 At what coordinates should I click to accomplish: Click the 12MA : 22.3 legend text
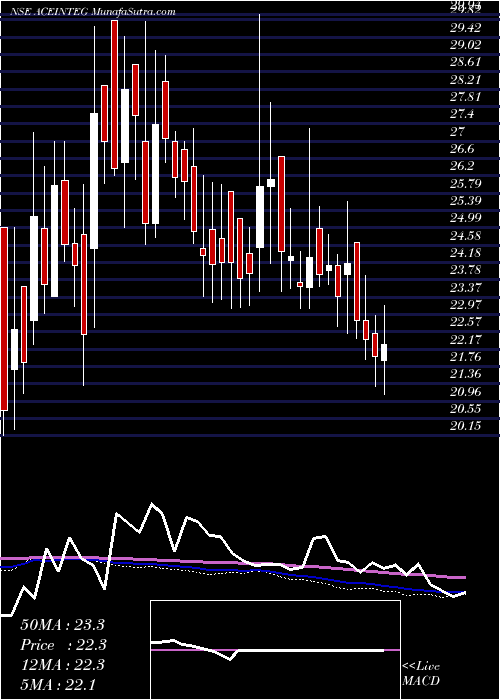click(x=62, y=664)
